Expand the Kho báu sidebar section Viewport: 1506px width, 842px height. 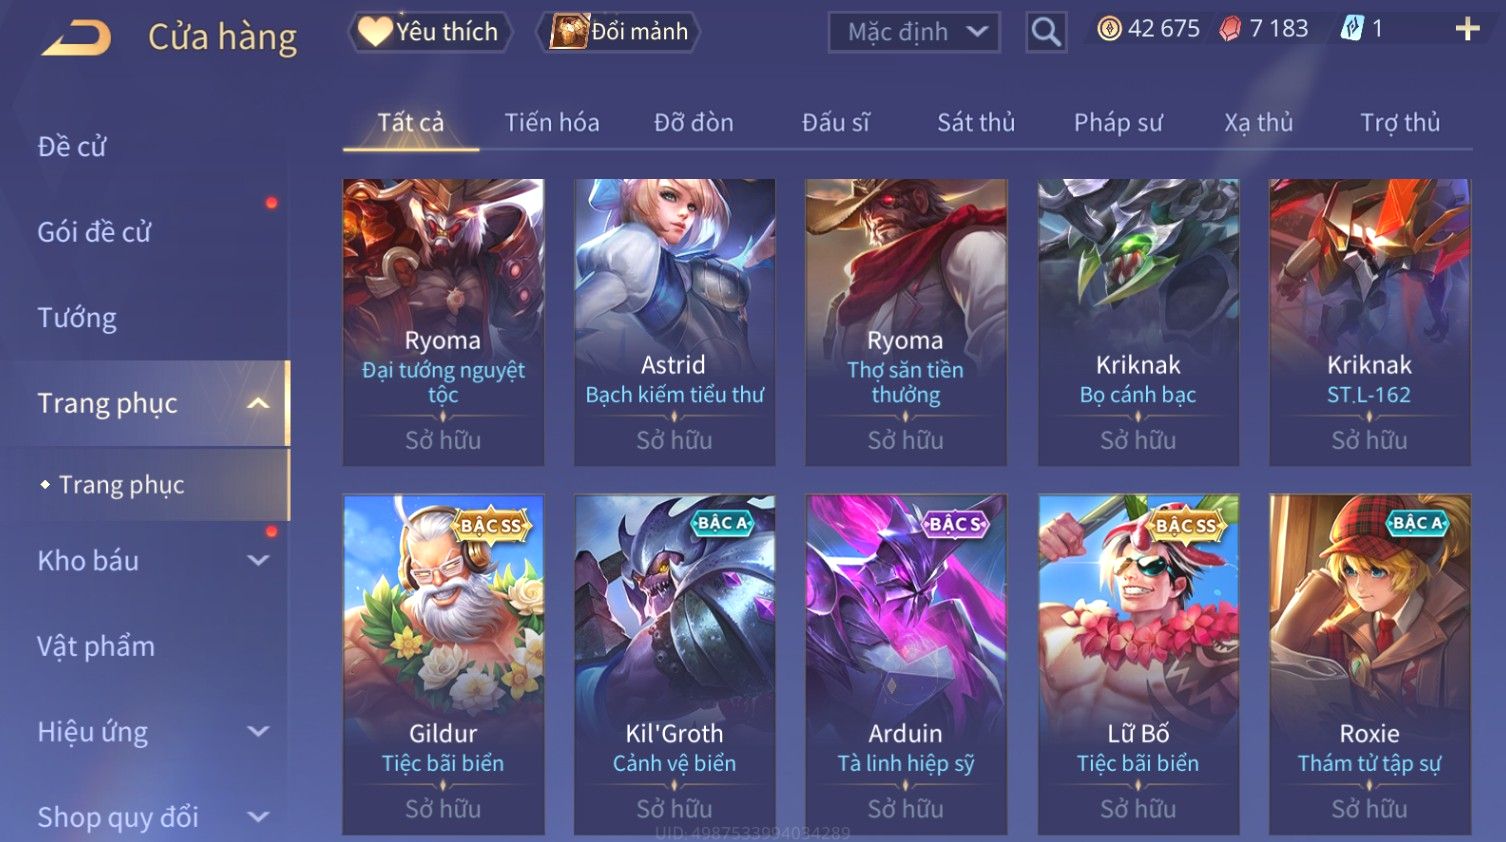click(258, 561)
